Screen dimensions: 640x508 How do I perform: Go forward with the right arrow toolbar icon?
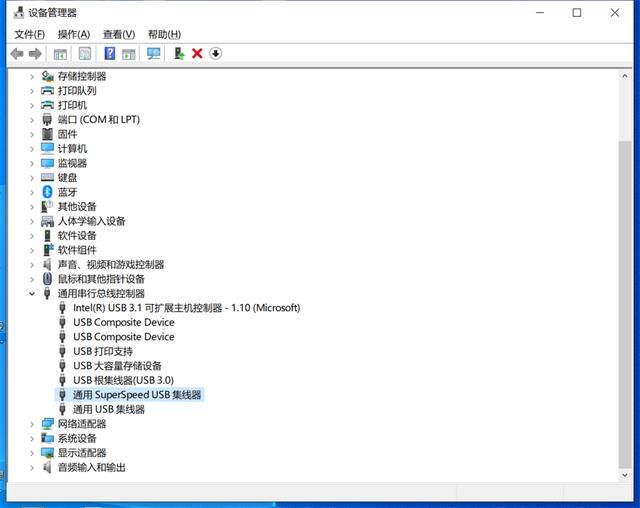35,53
